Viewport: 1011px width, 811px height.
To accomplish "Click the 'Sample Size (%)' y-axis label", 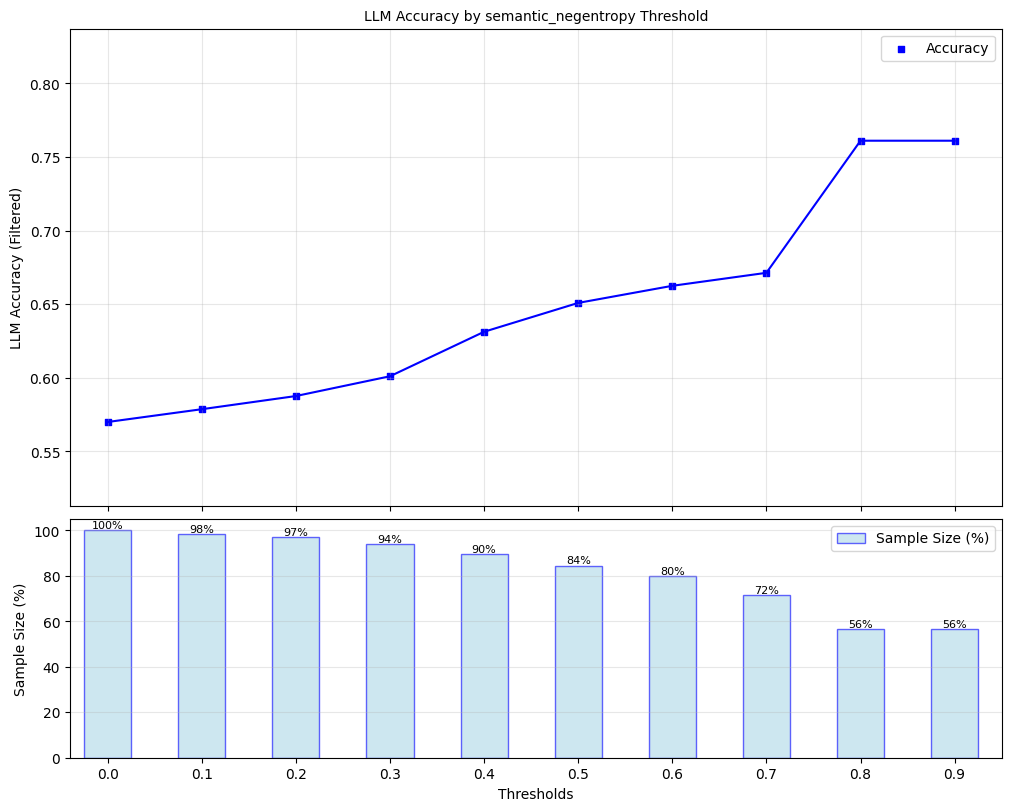I will click(x=20, y=639).
